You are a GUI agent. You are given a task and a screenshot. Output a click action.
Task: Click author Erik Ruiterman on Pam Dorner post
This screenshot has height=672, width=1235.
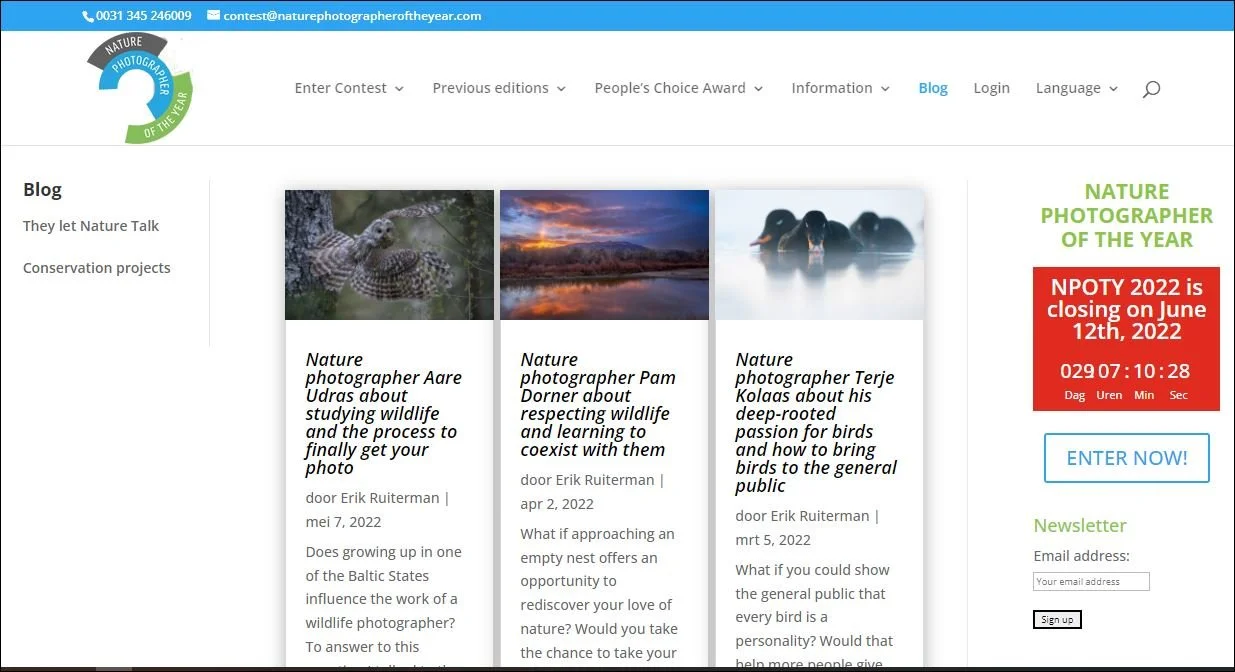tap(603, 480)
